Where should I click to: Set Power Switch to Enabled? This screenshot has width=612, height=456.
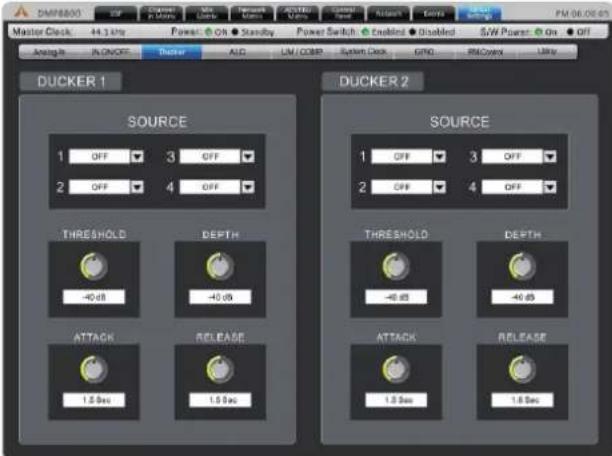[x=365, y=32]
